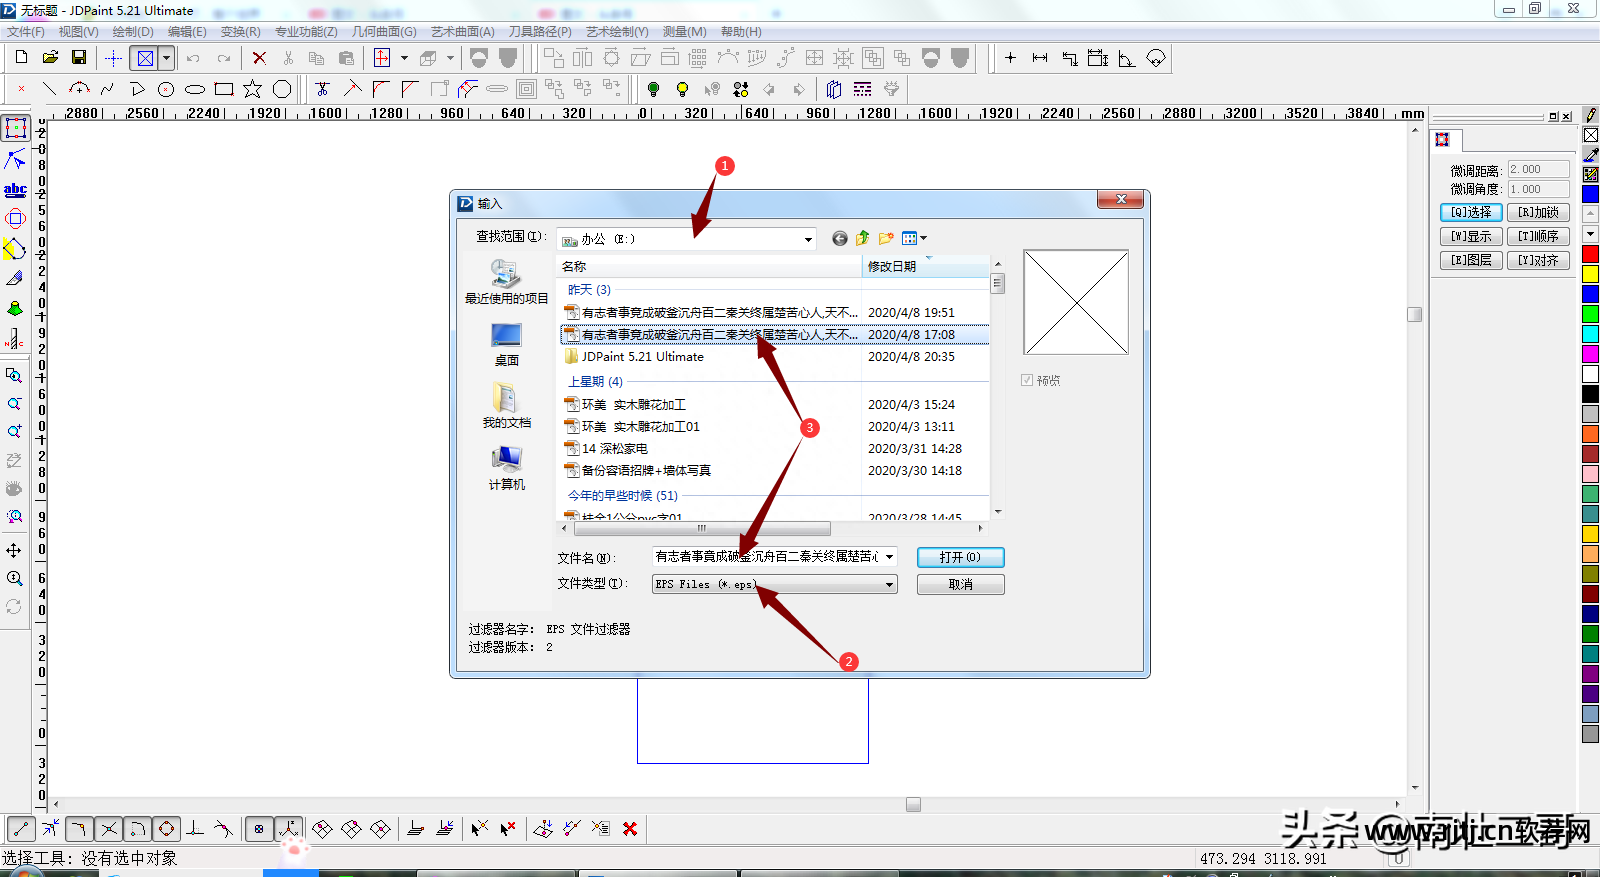
Task: Select the JDPaint 5.21 Ultimate folder
Action: click(642, 357)
